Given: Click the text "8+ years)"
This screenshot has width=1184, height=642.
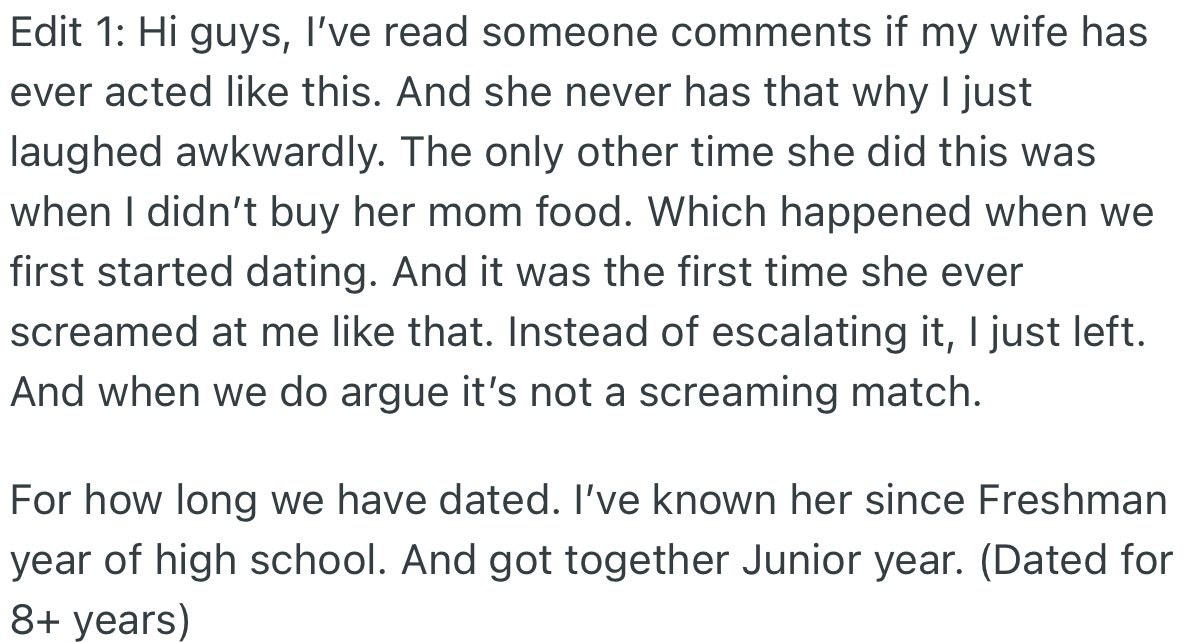Looking at the screenshot, I should (x=100, y=620).
